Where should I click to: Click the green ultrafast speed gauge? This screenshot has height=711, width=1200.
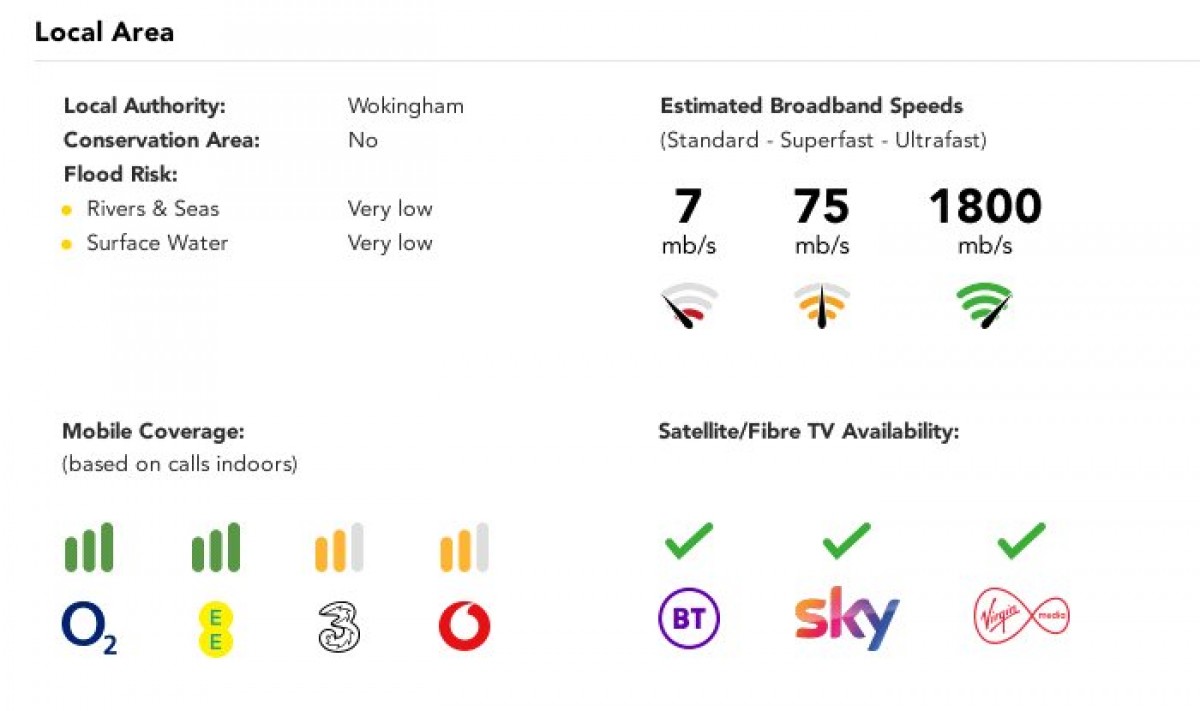tap(985, 305)
